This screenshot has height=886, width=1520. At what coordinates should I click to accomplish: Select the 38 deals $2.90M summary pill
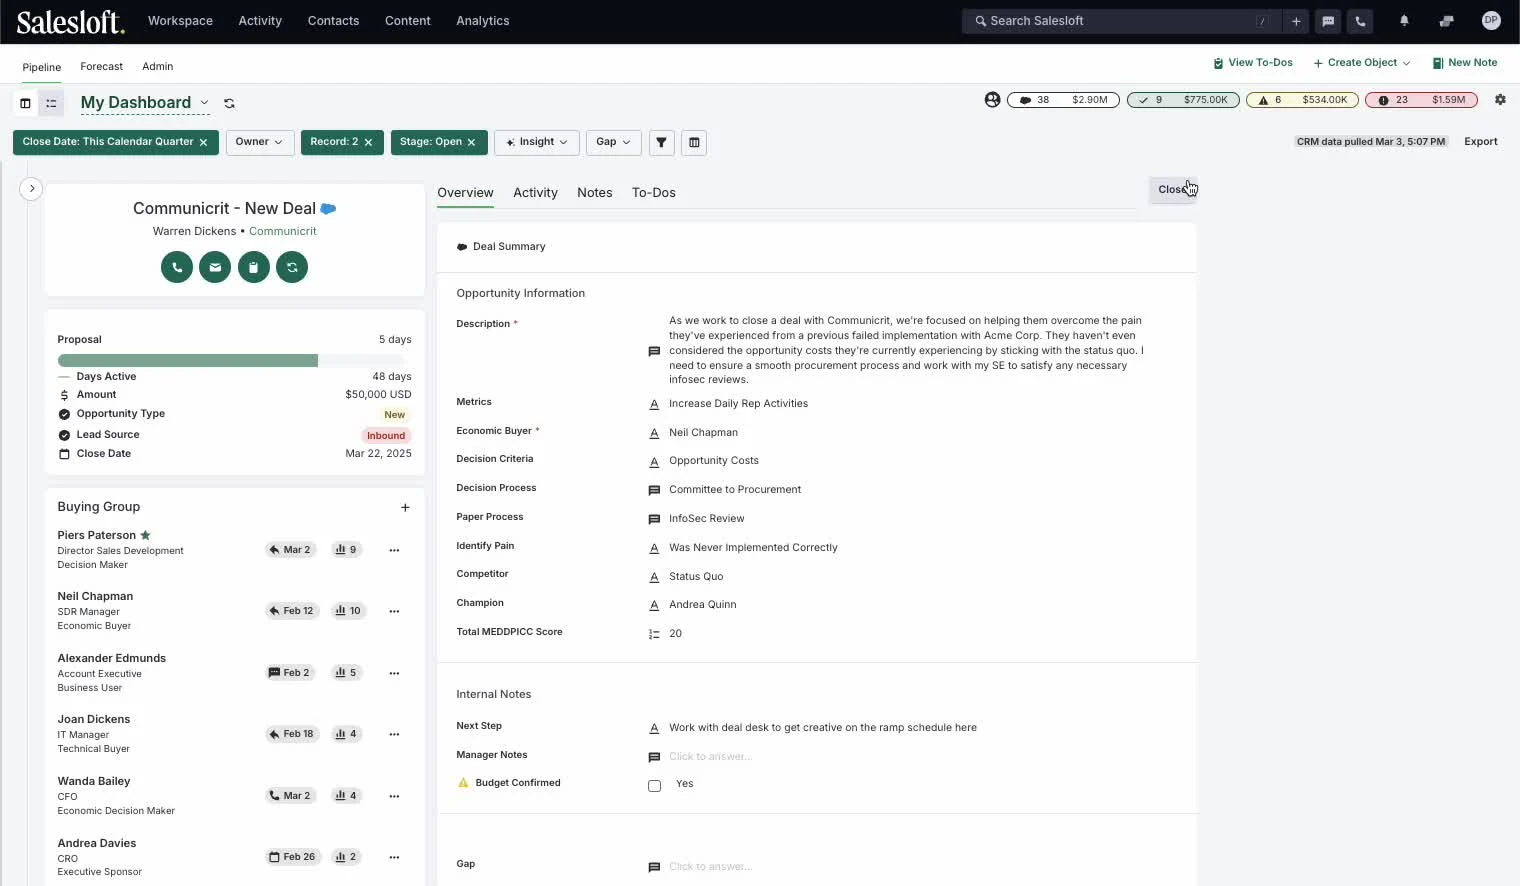tap(1064, 100)
